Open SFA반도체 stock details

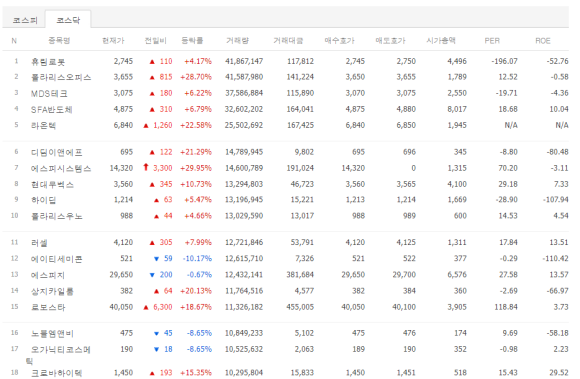tap(51, 109)
